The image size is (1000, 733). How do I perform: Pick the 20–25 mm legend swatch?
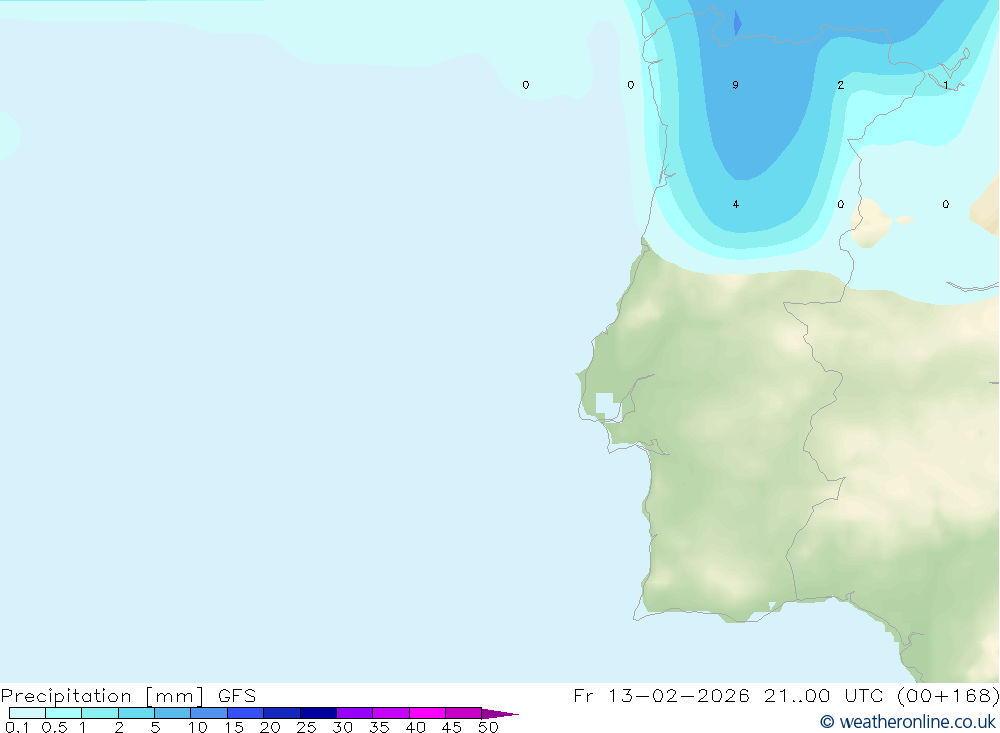coord(282,713)
